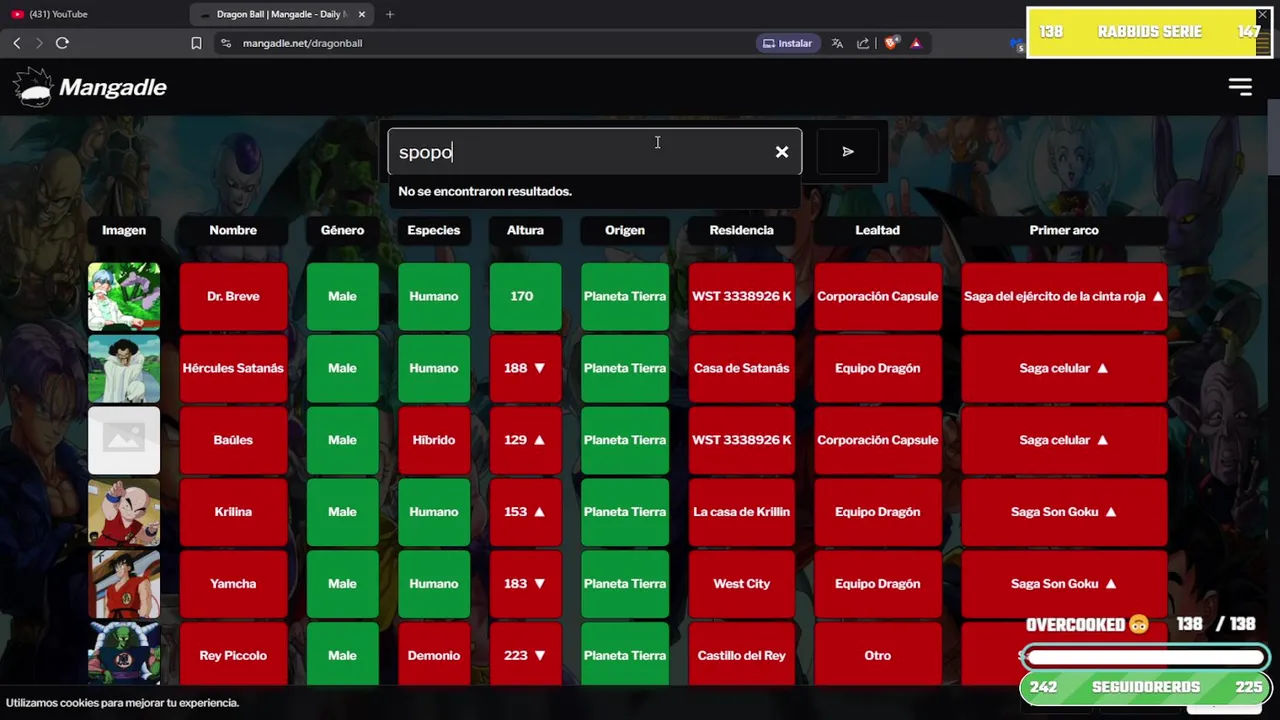
Task: Click the 153 height cell
Action: point(525,512)
